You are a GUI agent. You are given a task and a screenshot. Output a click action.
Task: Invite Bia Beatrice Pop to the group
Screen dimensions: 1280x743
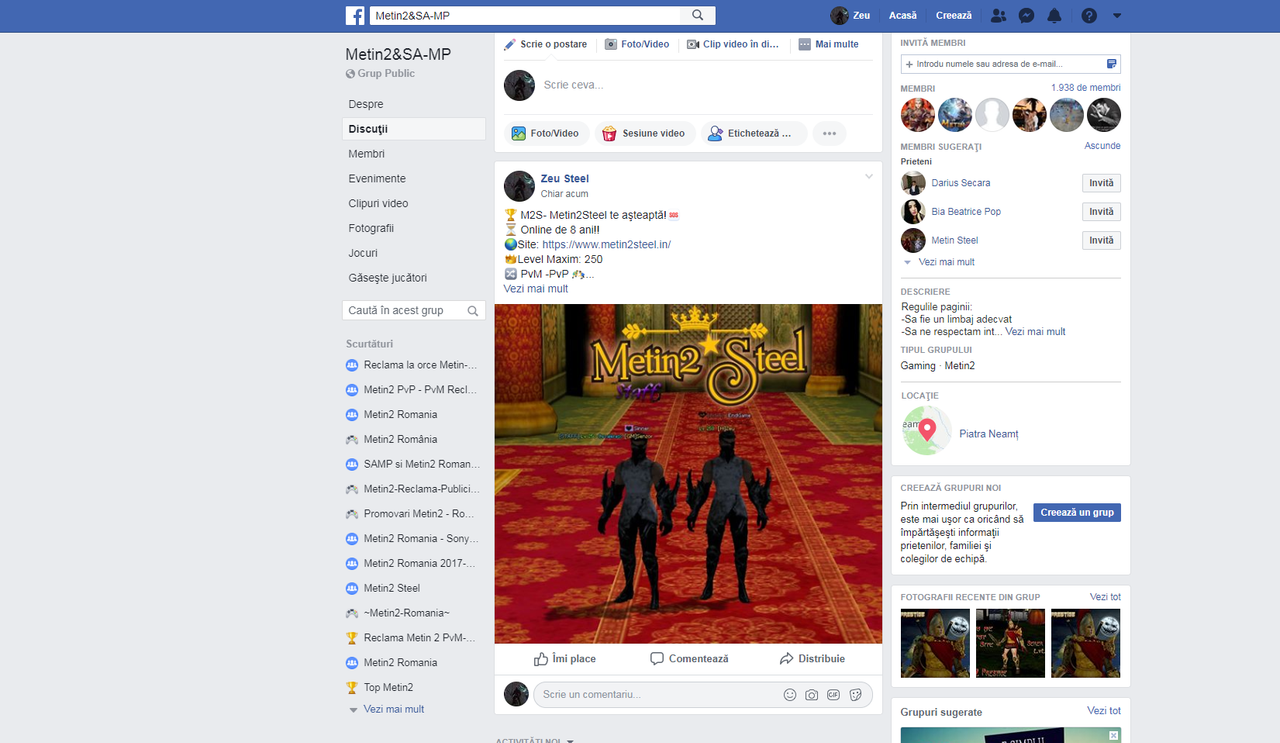click(x=1101, y=212)
